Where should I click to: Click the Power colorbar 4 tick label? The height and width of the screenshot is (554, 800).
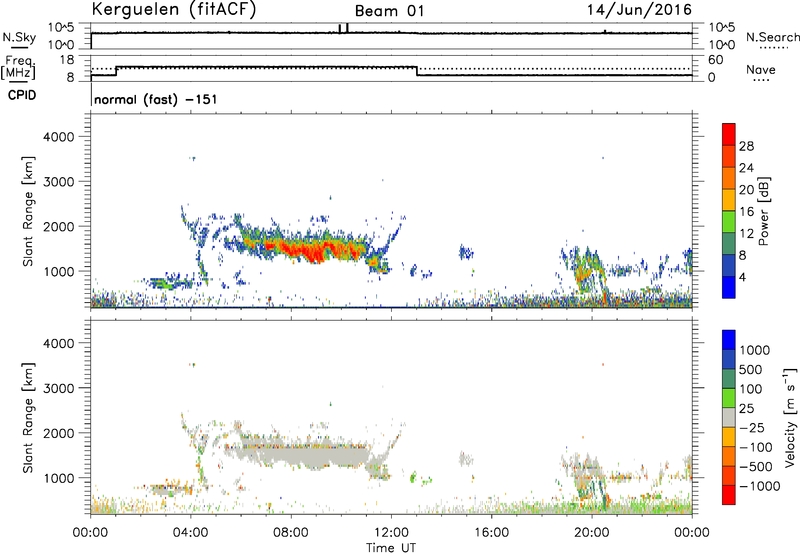click(742, 277)
